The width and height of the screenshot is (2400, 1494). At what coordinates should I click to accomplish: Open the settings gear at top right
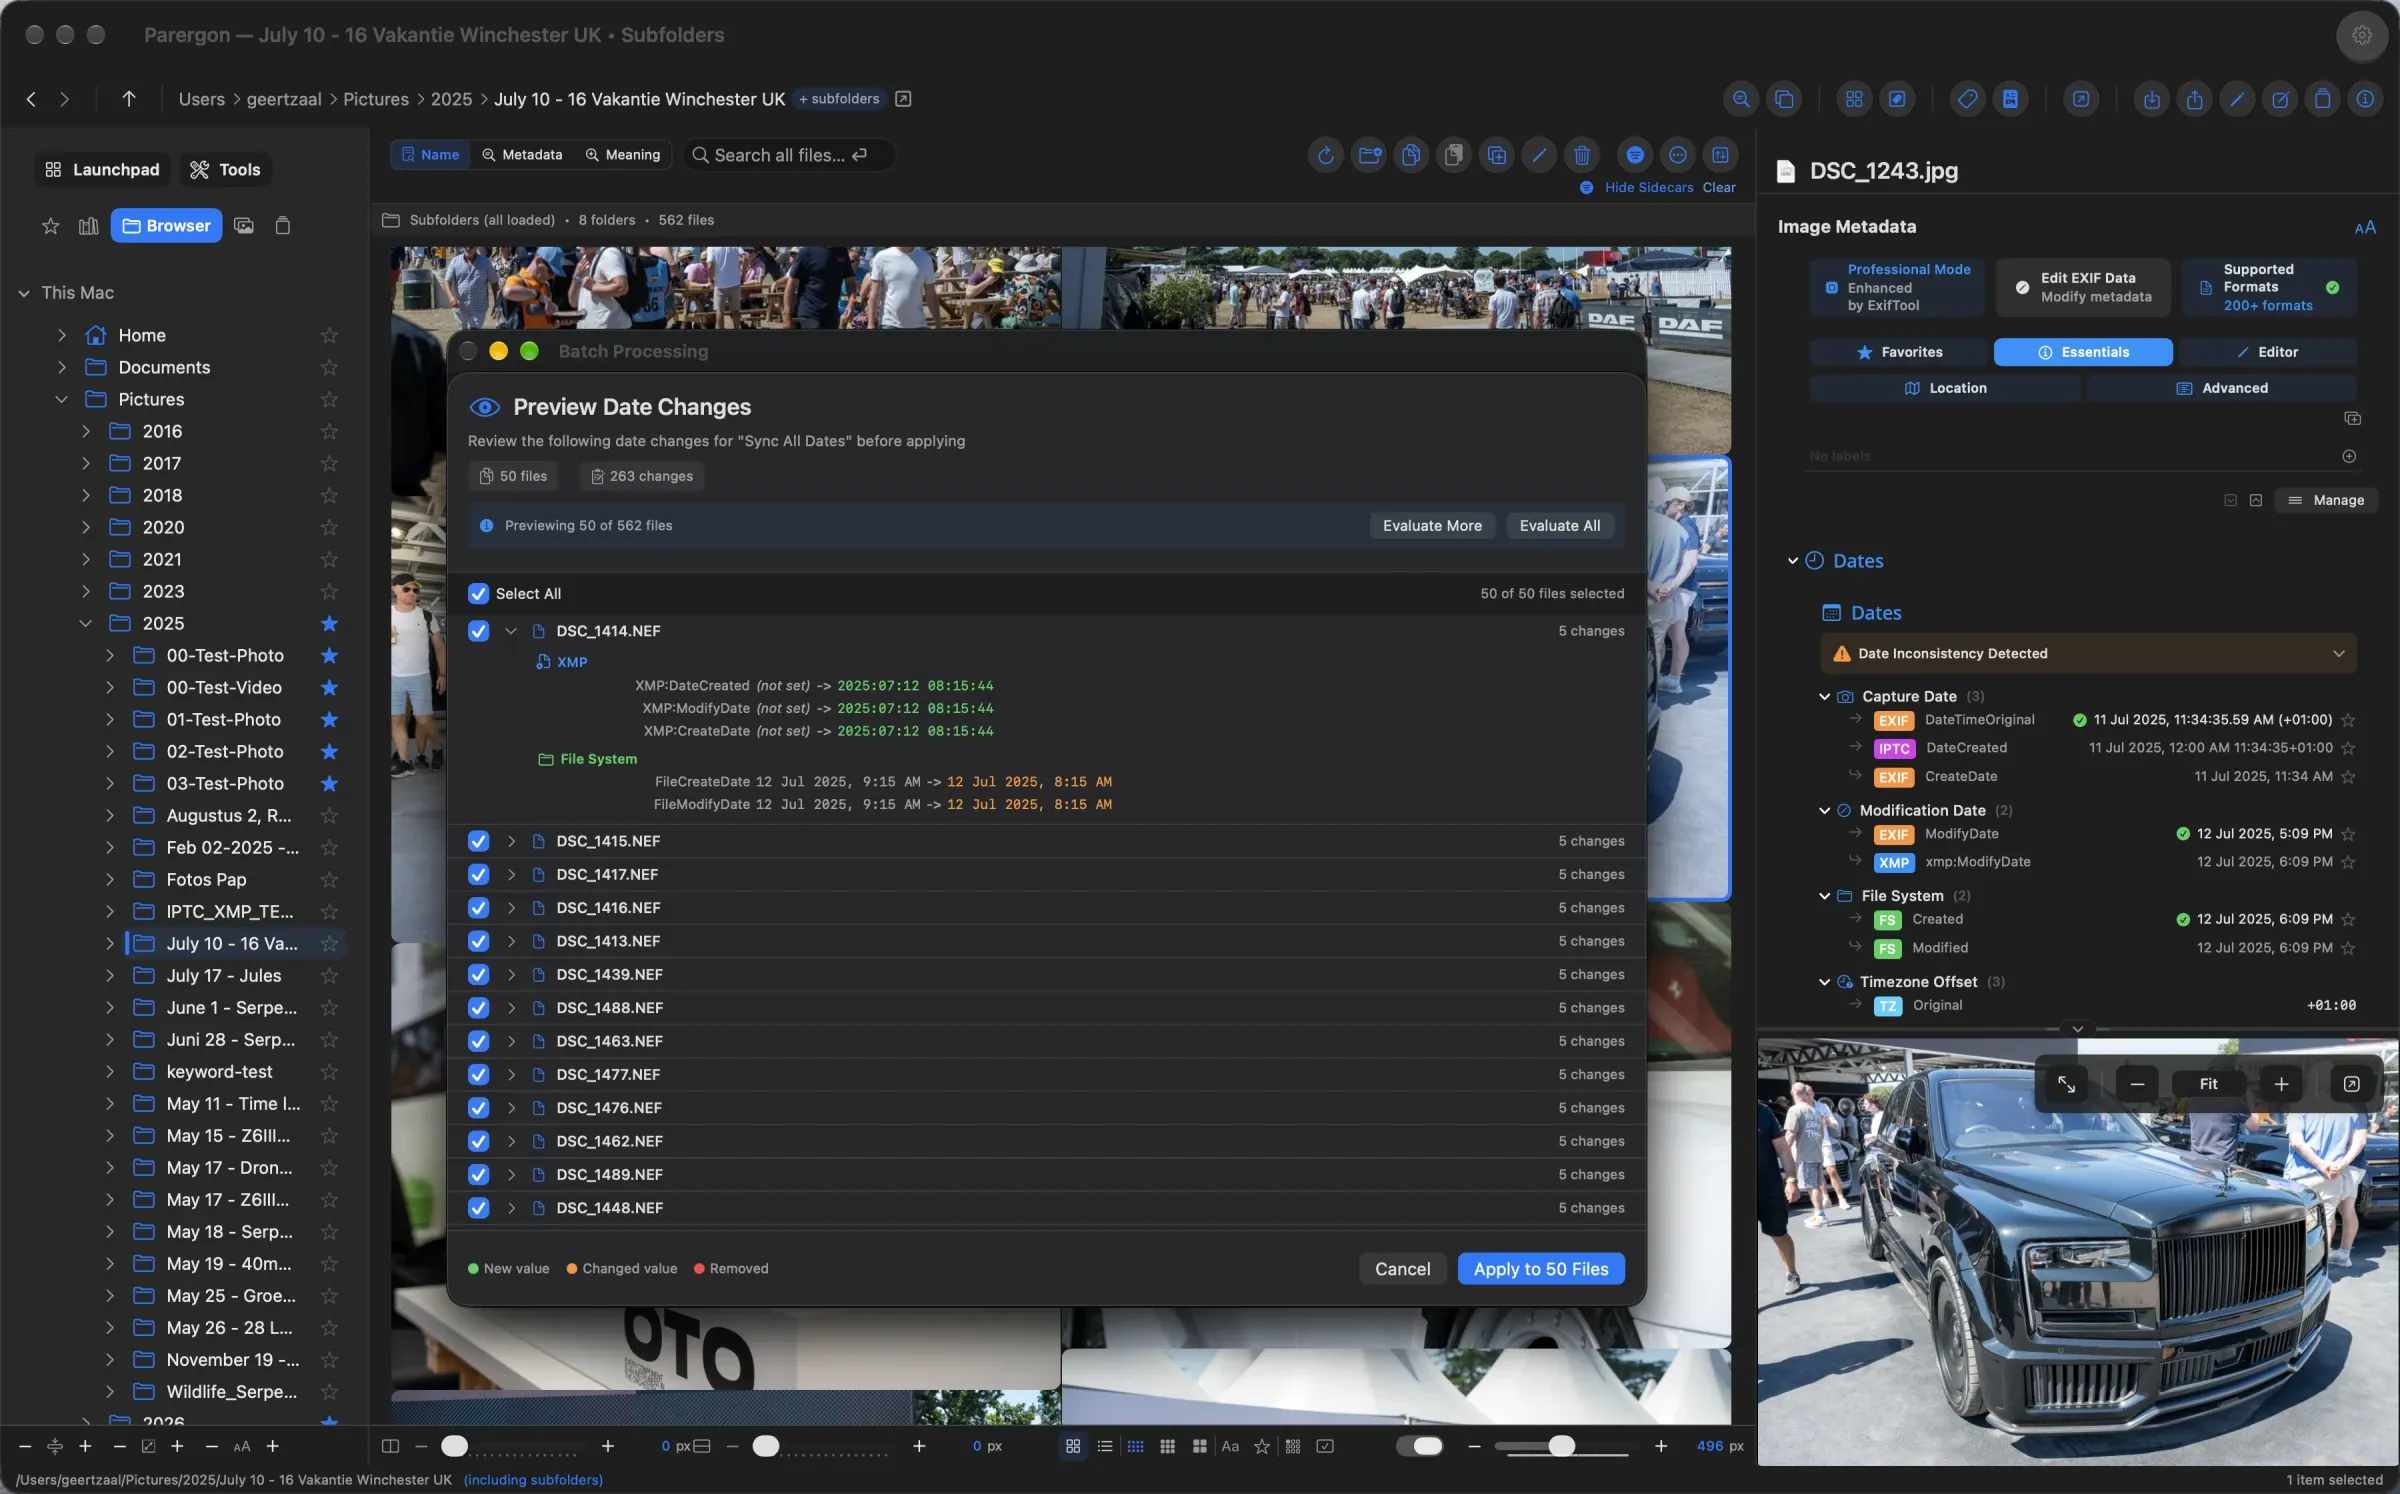(x=2362, y=35)
